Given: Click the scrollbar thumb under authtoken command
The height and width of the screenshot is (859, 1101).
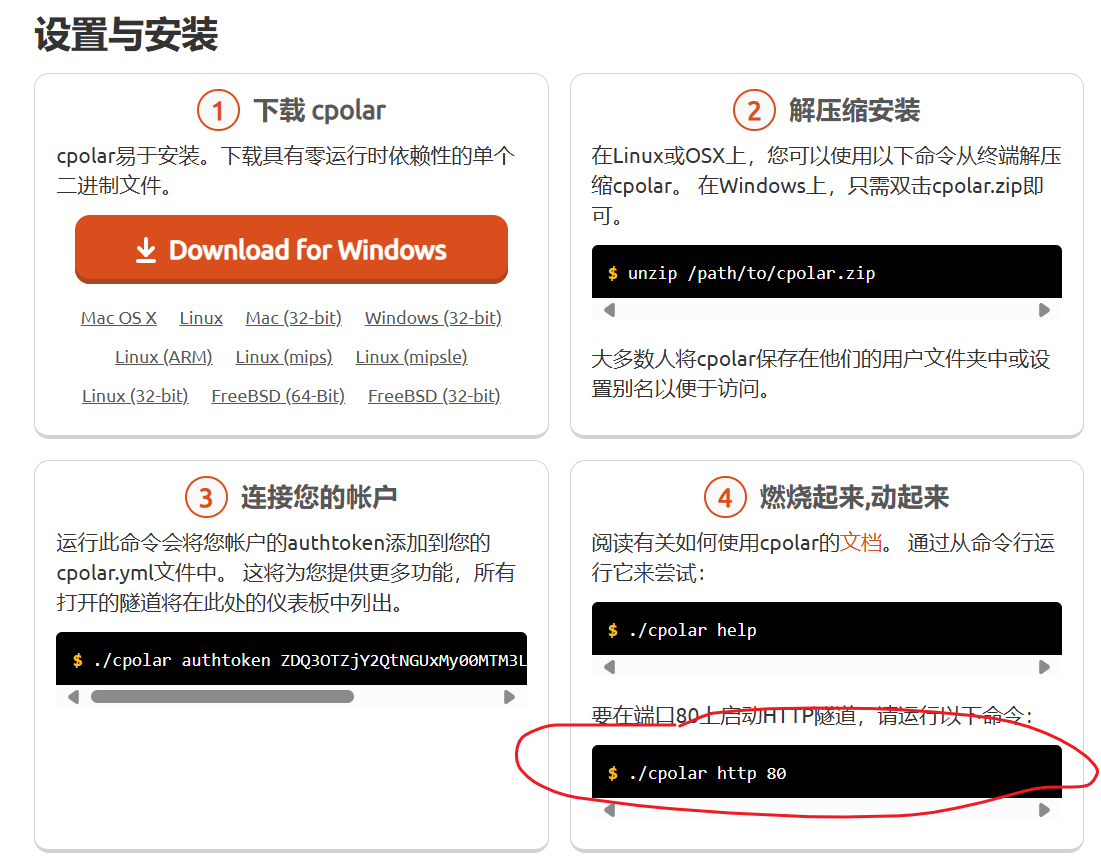Looking at the screenshot, I should click(x=220, y=697).
